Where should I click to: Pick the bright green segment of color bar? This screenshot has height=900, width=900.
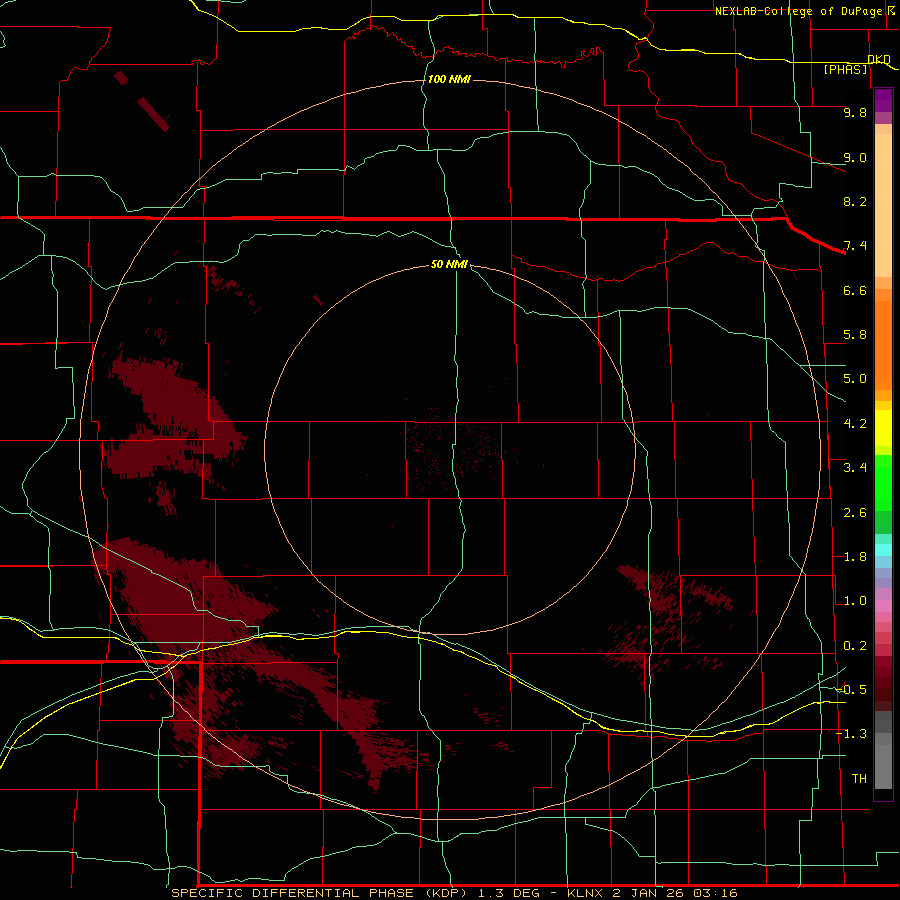tap(883, 488)
